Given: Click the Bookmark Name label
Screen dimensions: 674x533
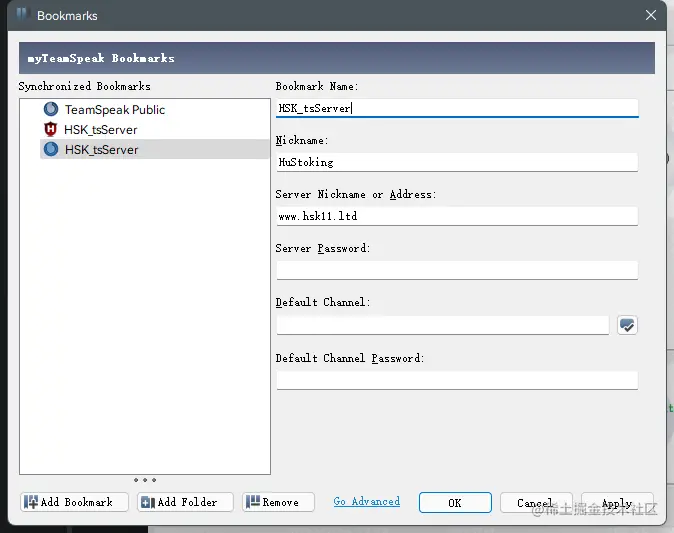Looking at the screenshot, I should pyautogui.click(x=317, y=86).
